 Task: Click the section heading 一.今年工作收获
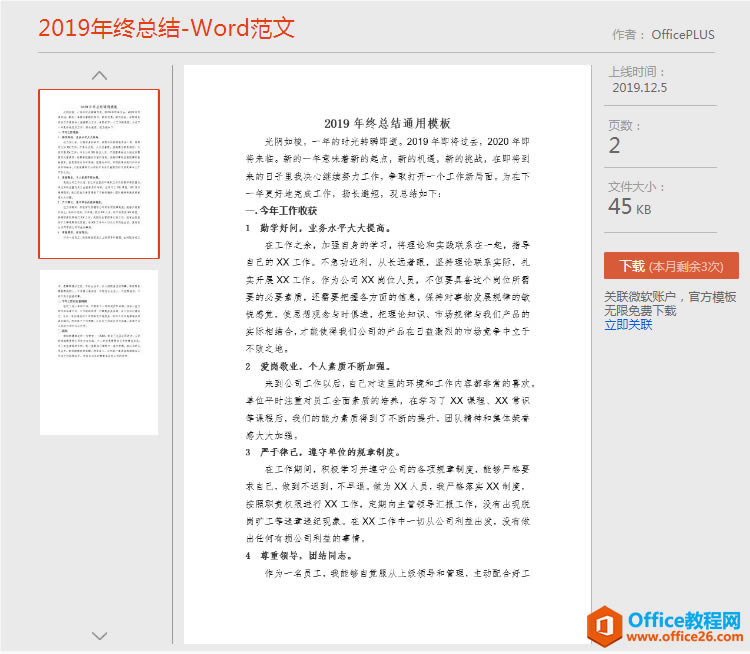pyautogui.click(x=281, y=211)
